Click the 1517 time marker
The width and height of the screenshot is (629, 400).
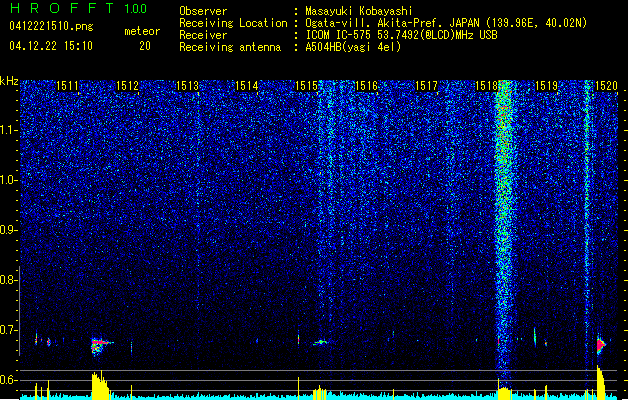tap(426, 86)
